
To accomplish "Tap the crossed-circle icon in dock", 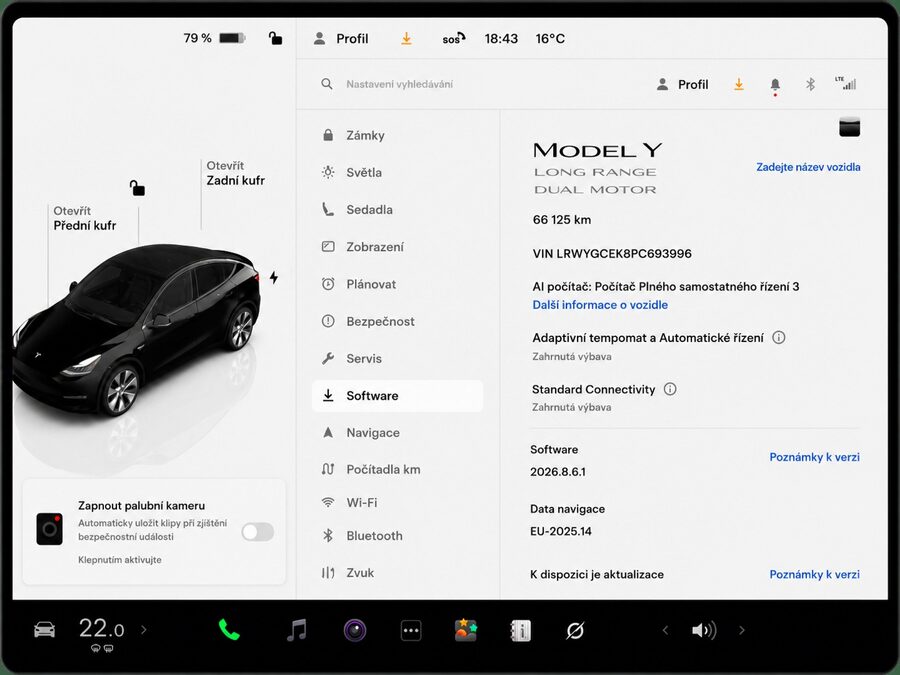I will (x=575, y=630).
